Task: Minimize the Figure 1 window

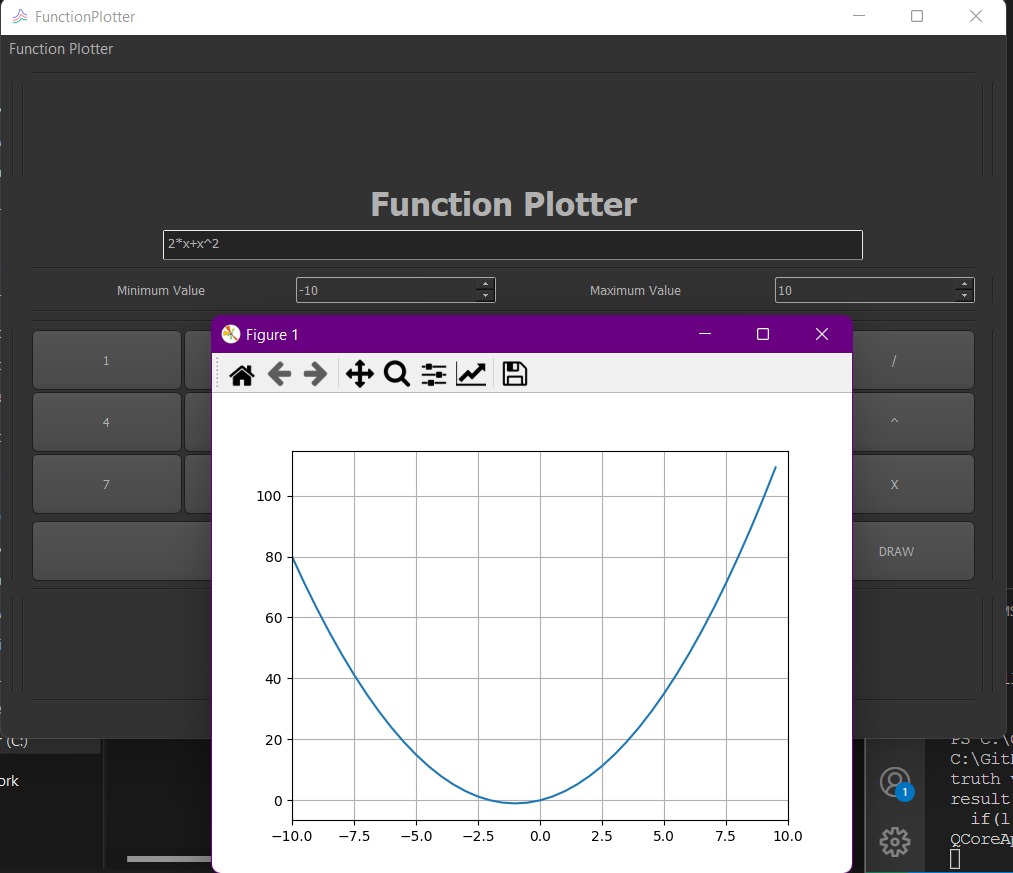Action: 705,334
